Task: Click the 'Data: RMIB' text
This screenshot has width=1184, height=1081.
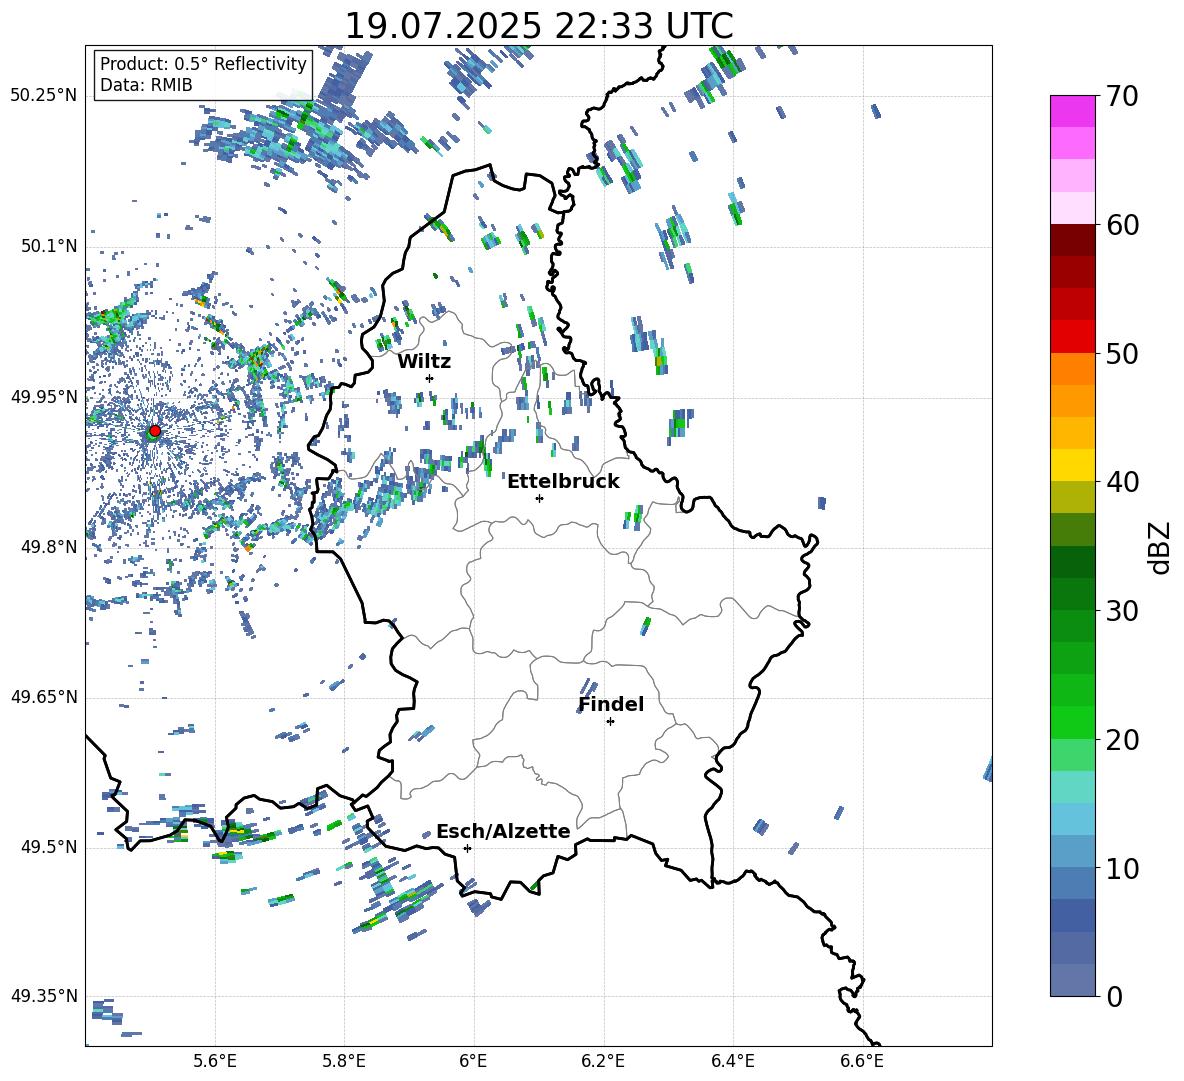Action: coord(146,85)
